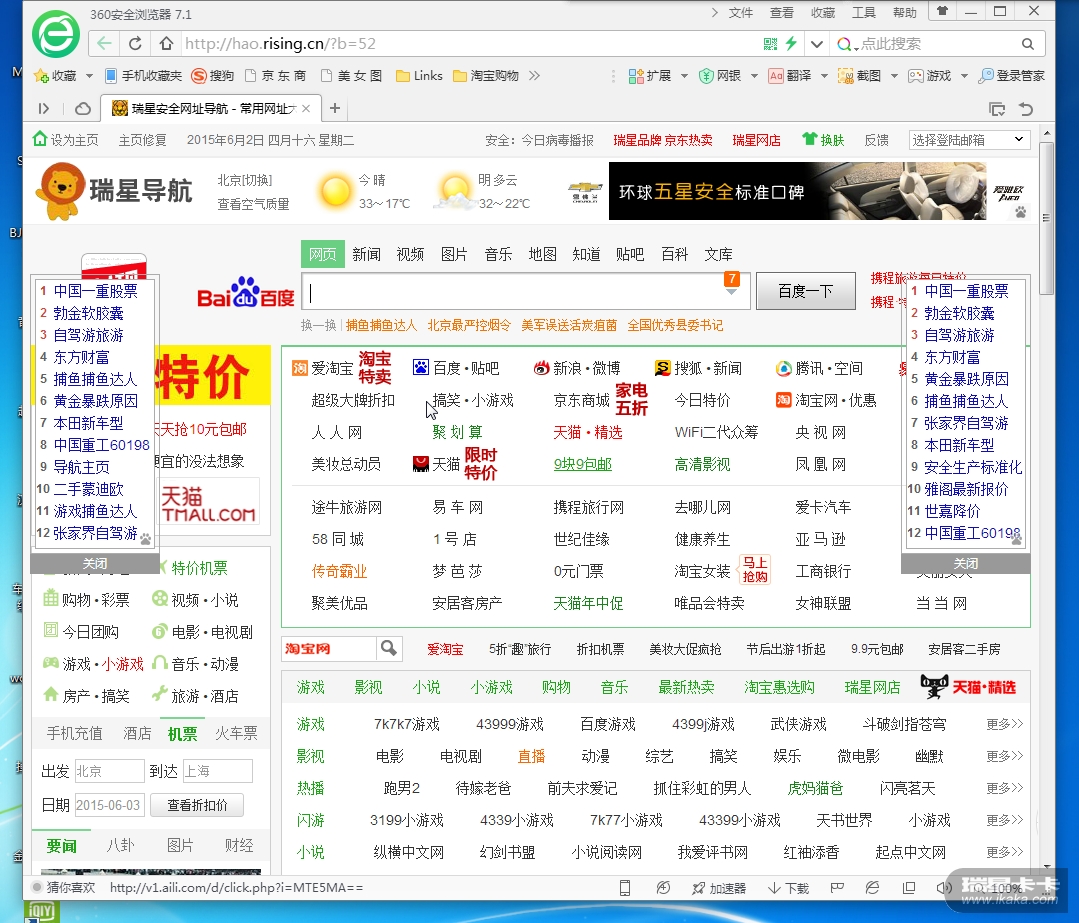
Task: Open the 截图 screenshot tool
Action: click(x=860, y=76)
